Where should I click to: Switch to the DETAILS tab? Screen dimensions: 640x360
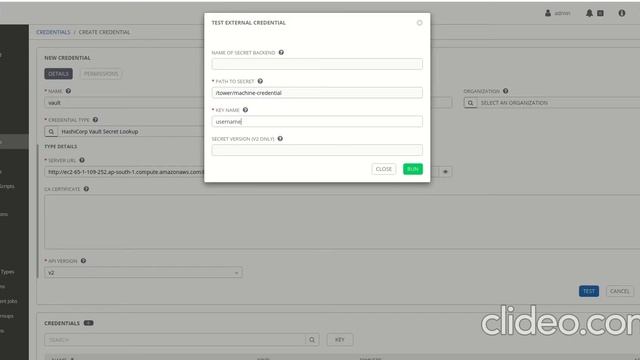click(x=58, y=74)
